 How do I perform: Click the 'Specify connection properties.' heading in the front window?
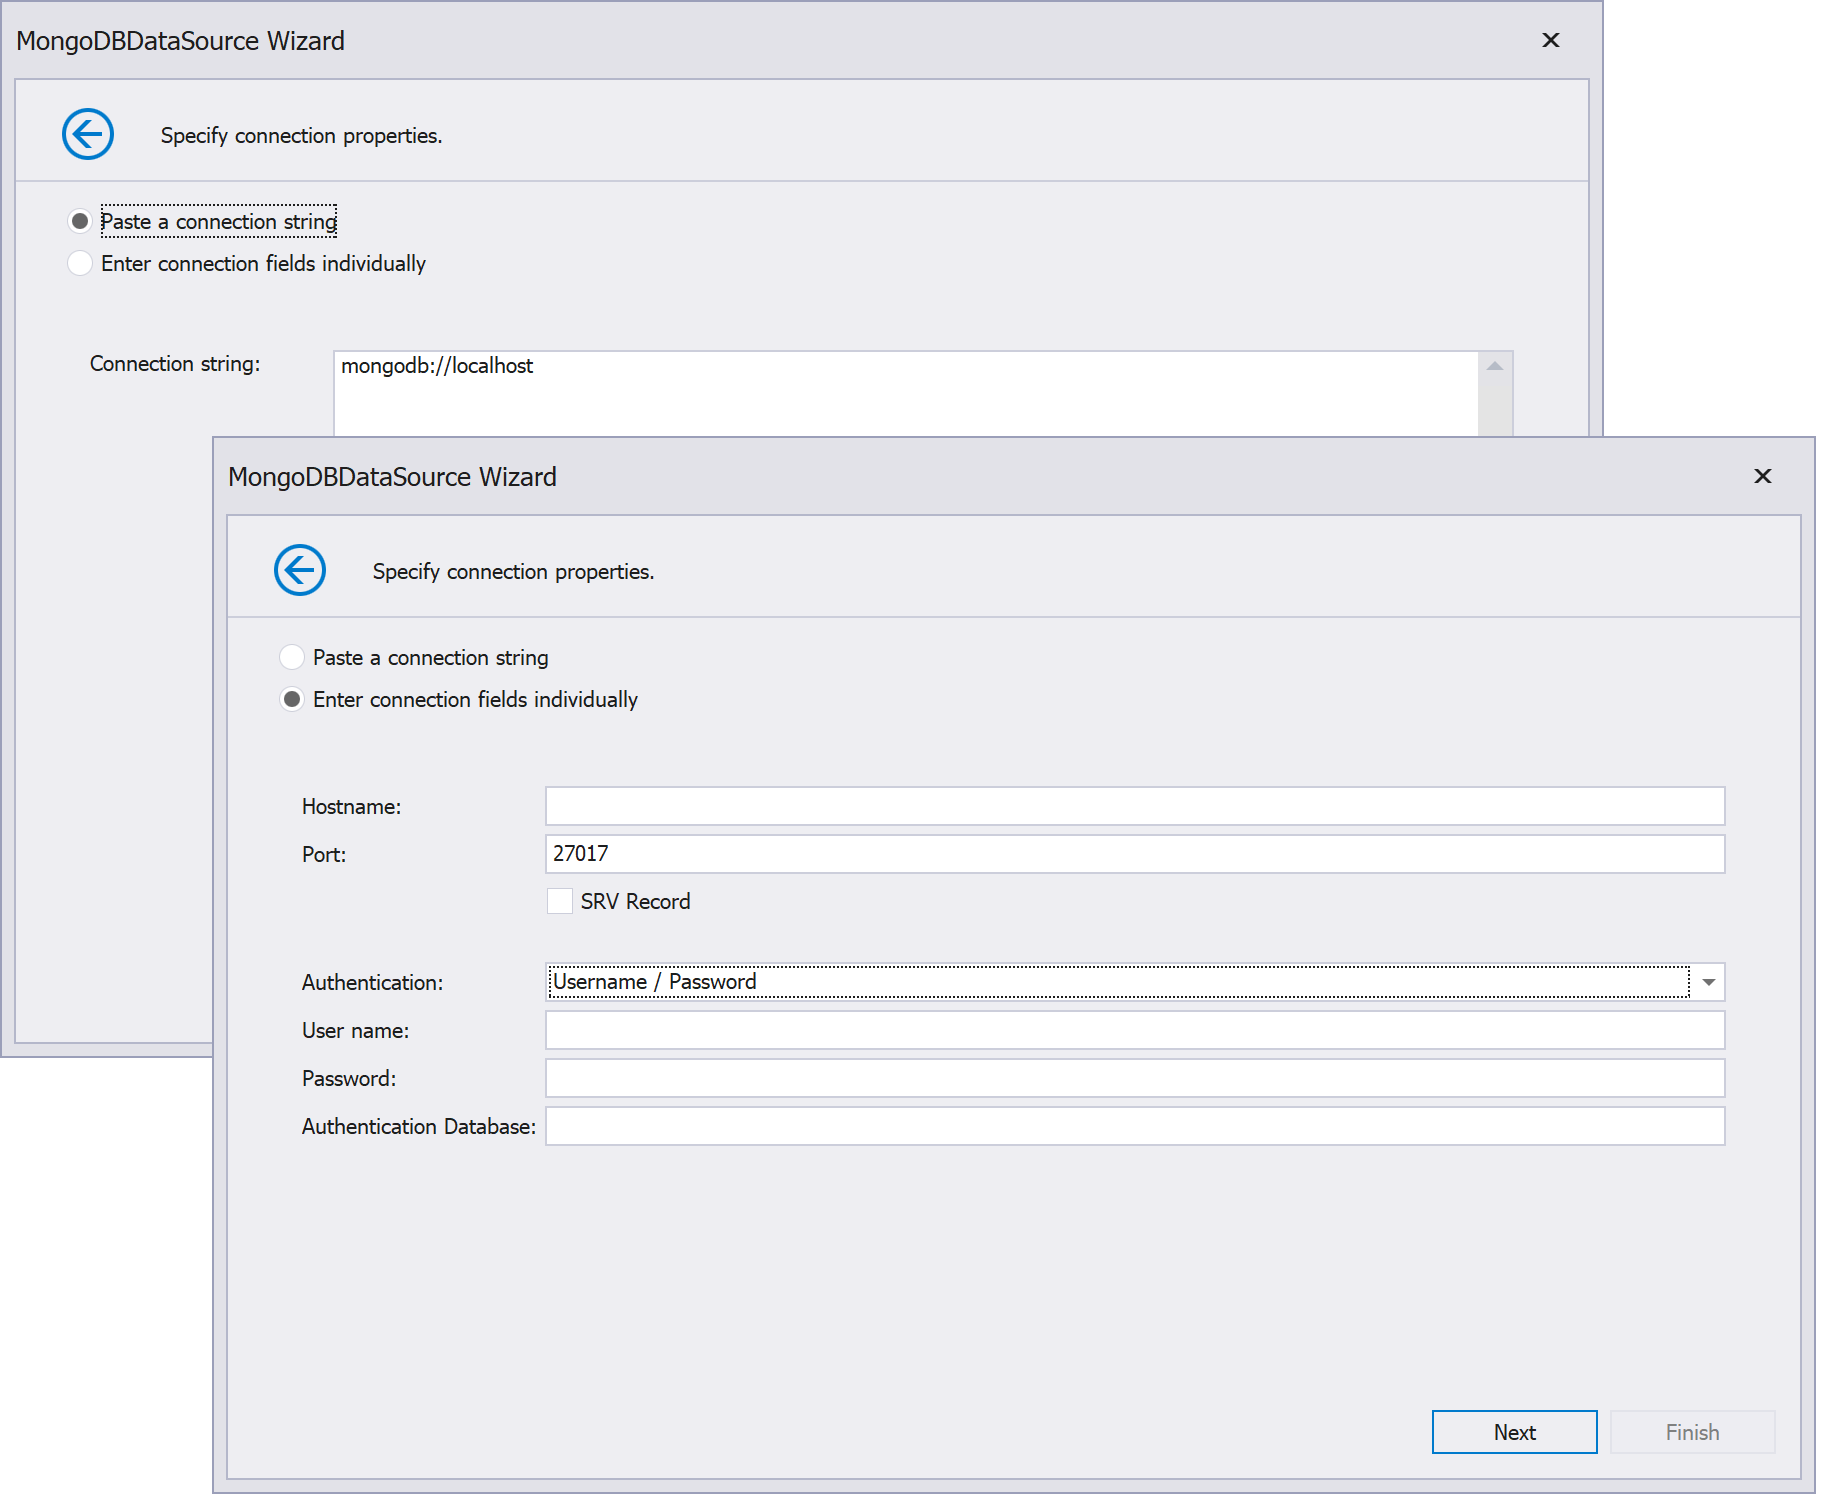click(x=513, y=571)
